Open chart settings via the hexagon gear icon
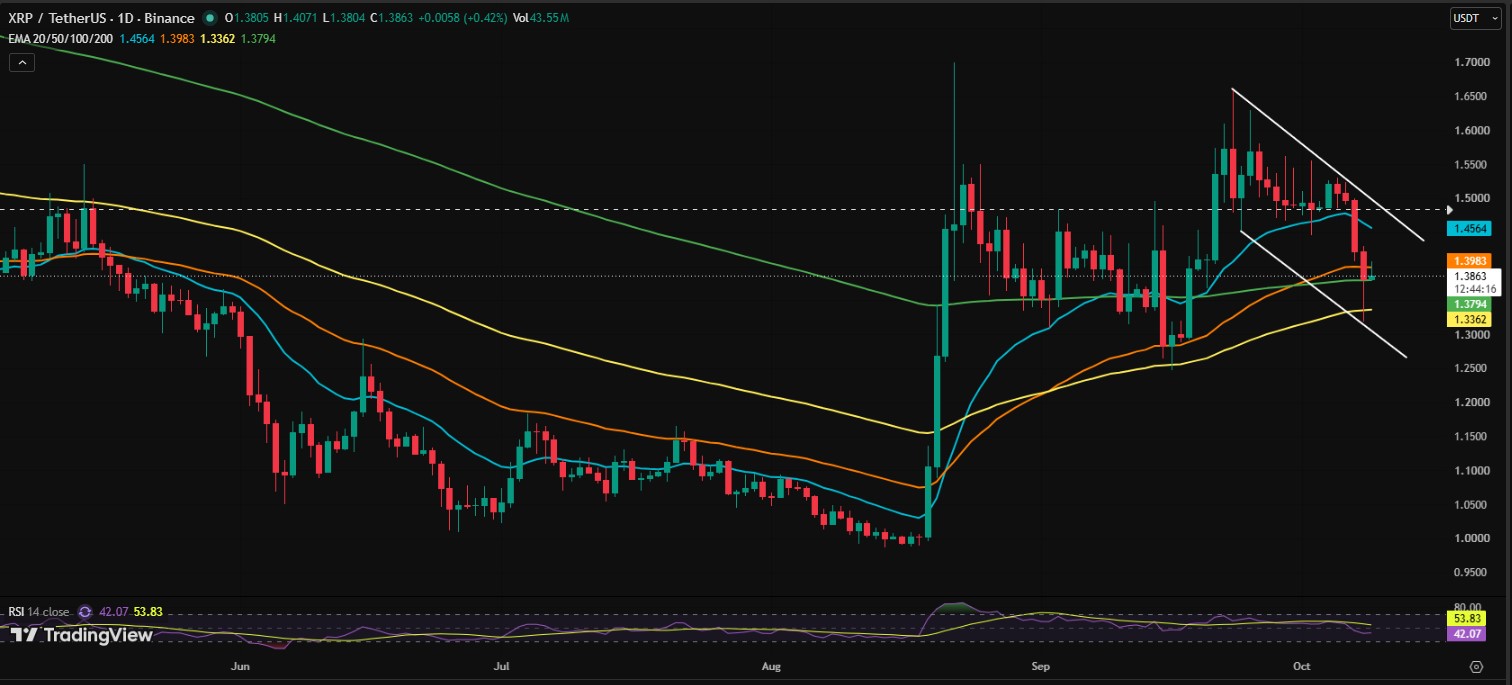 click(x=1476, y=665)
